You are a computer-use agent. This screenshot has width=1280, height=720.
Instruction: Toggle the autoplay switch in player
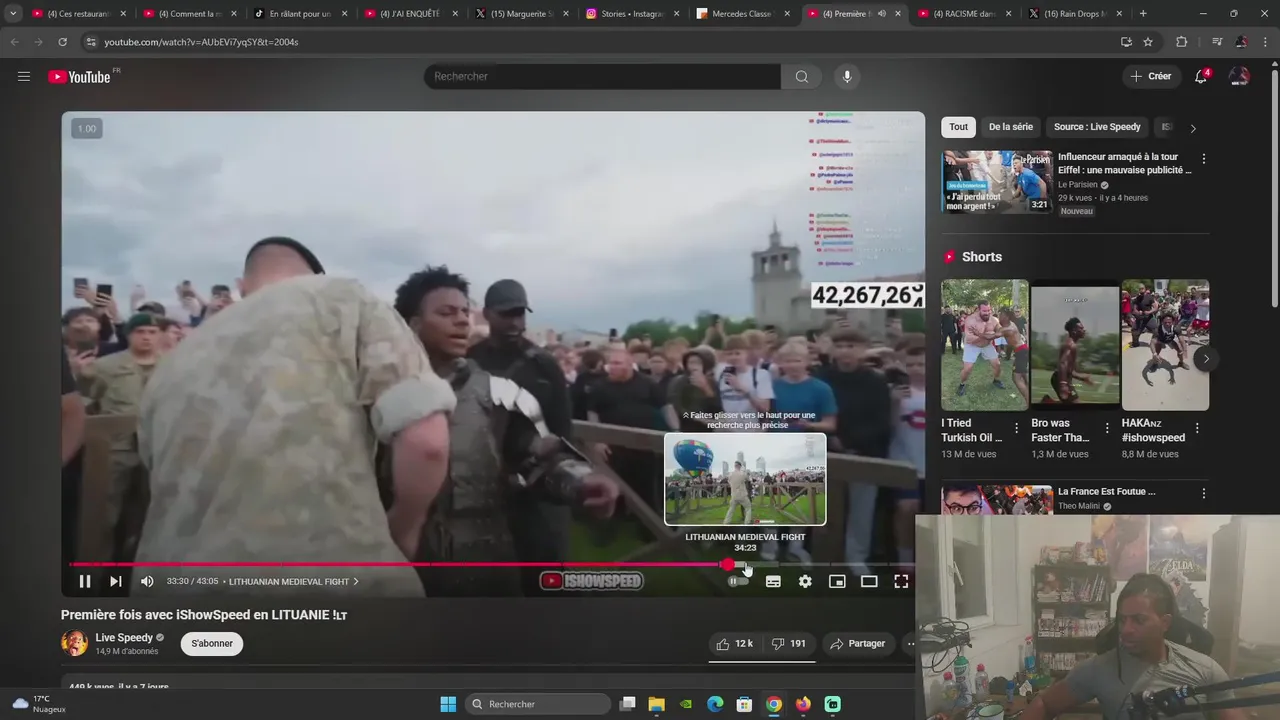coord(738,581)
